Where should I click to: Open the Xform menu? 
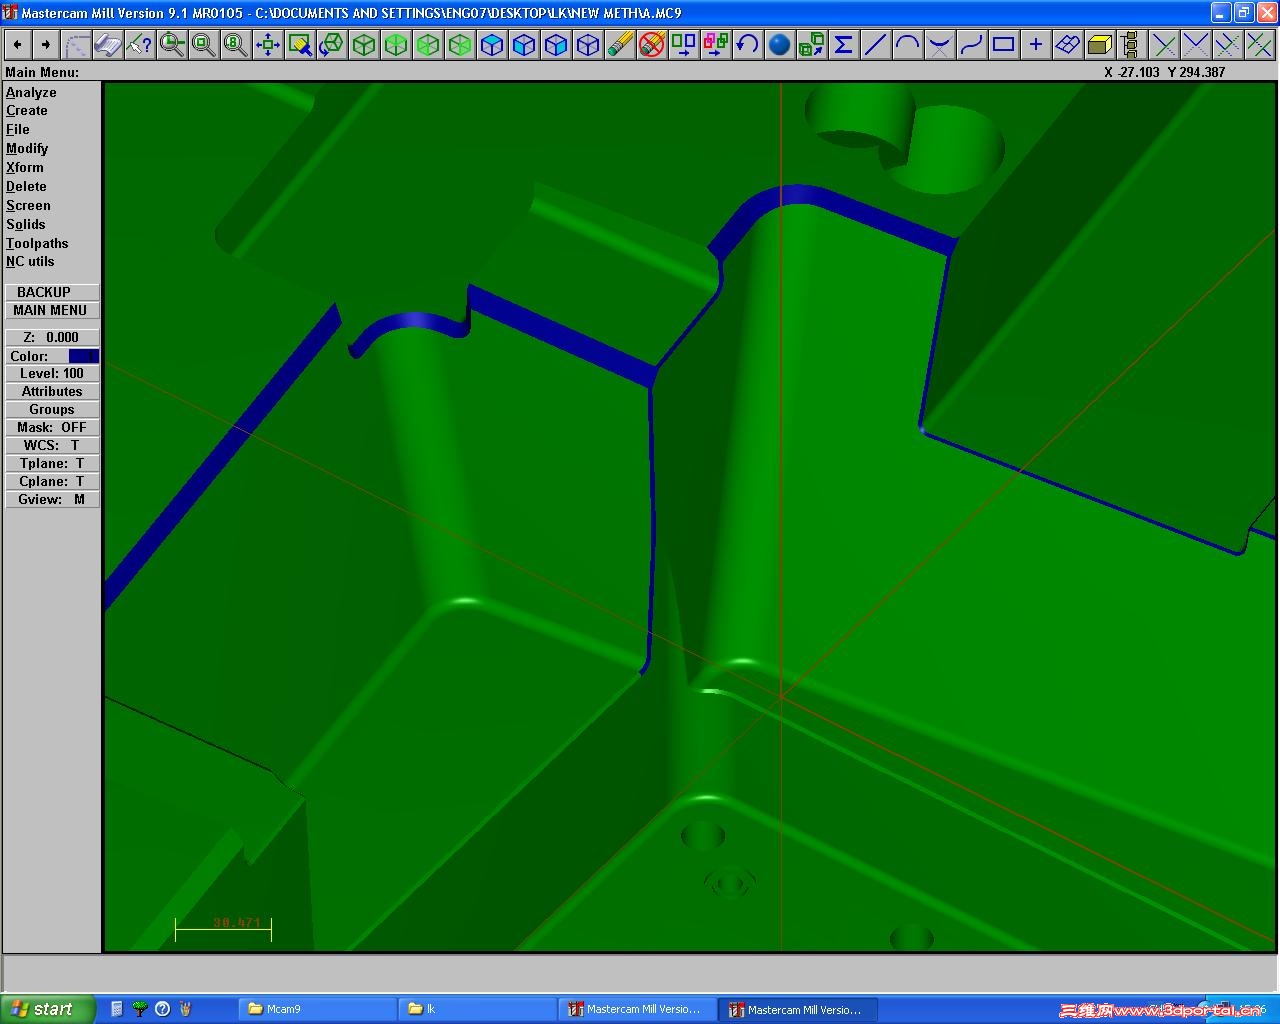(x=25, y=168)
